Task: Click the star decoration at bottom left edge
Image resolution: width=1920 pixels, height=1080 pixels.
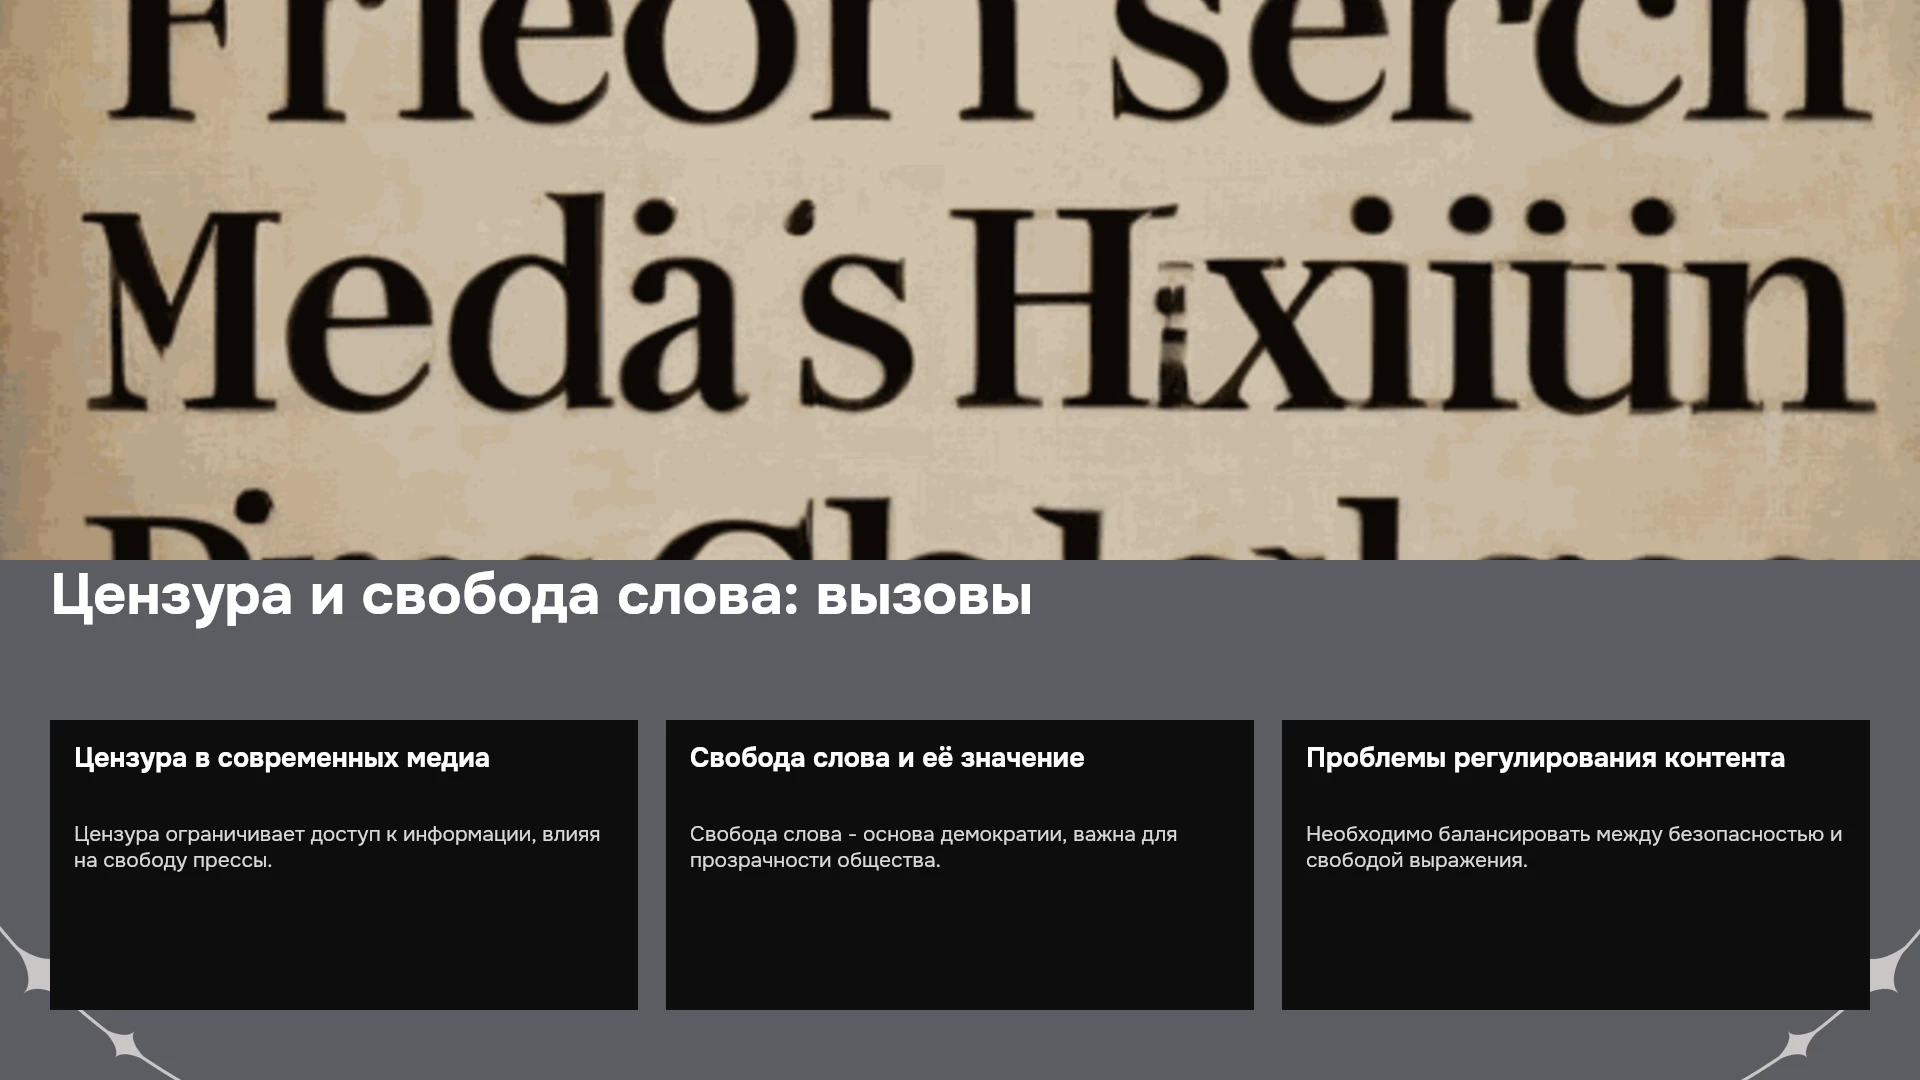Action: [x=28, y=962]
